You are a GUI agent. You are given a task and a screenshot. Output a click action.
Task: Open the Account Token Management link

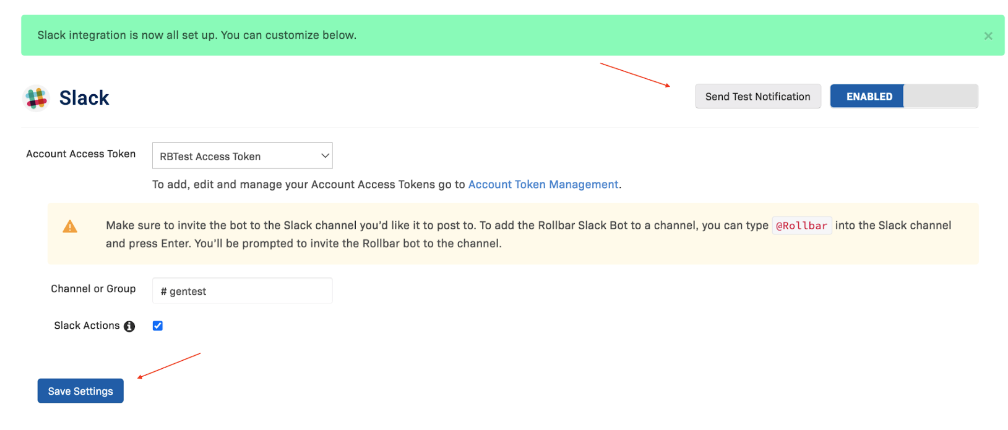[543, 184]
